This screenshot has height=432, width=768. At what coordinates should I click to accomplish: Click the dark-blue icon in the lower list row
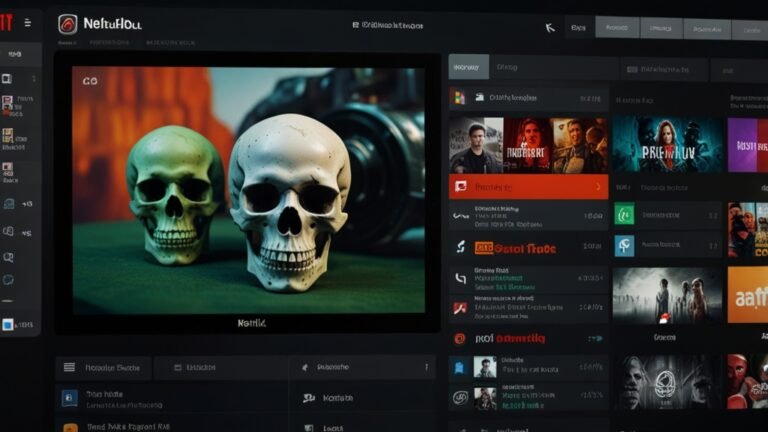point(69,398)
